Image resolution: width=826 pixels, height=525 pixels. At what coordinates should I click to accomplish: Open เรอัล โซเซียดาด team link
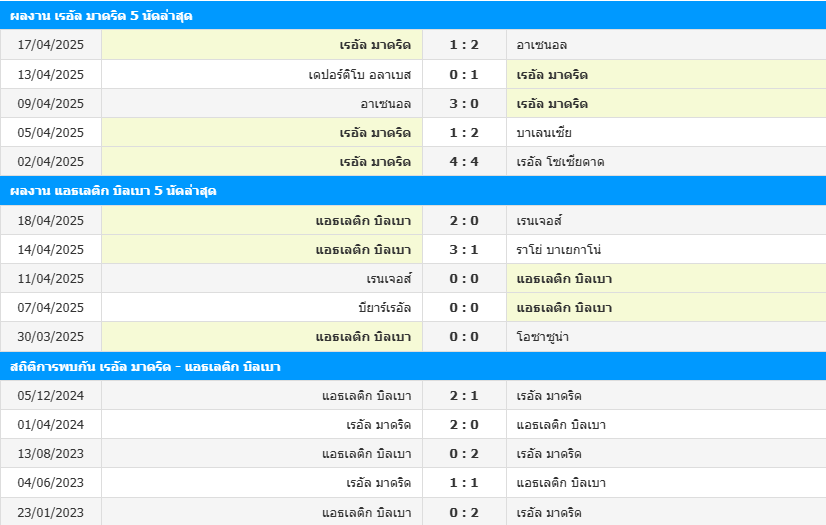click(560, 162)
